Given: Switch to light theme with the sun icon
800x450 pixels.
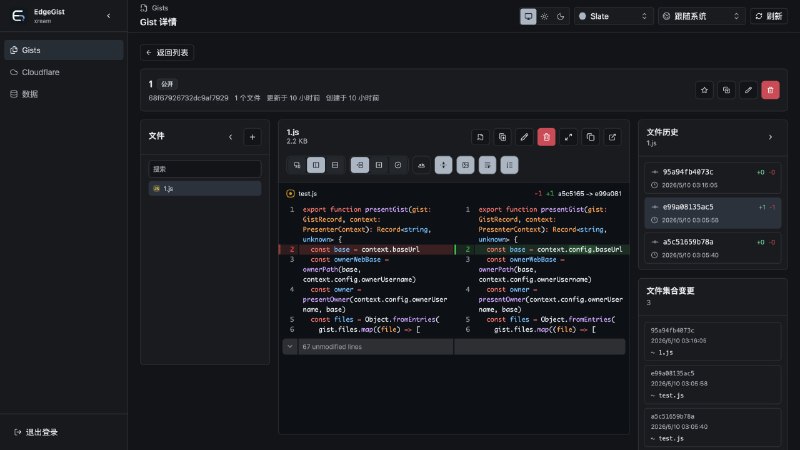Looking at the screenshot, I should tap(544, 16).
